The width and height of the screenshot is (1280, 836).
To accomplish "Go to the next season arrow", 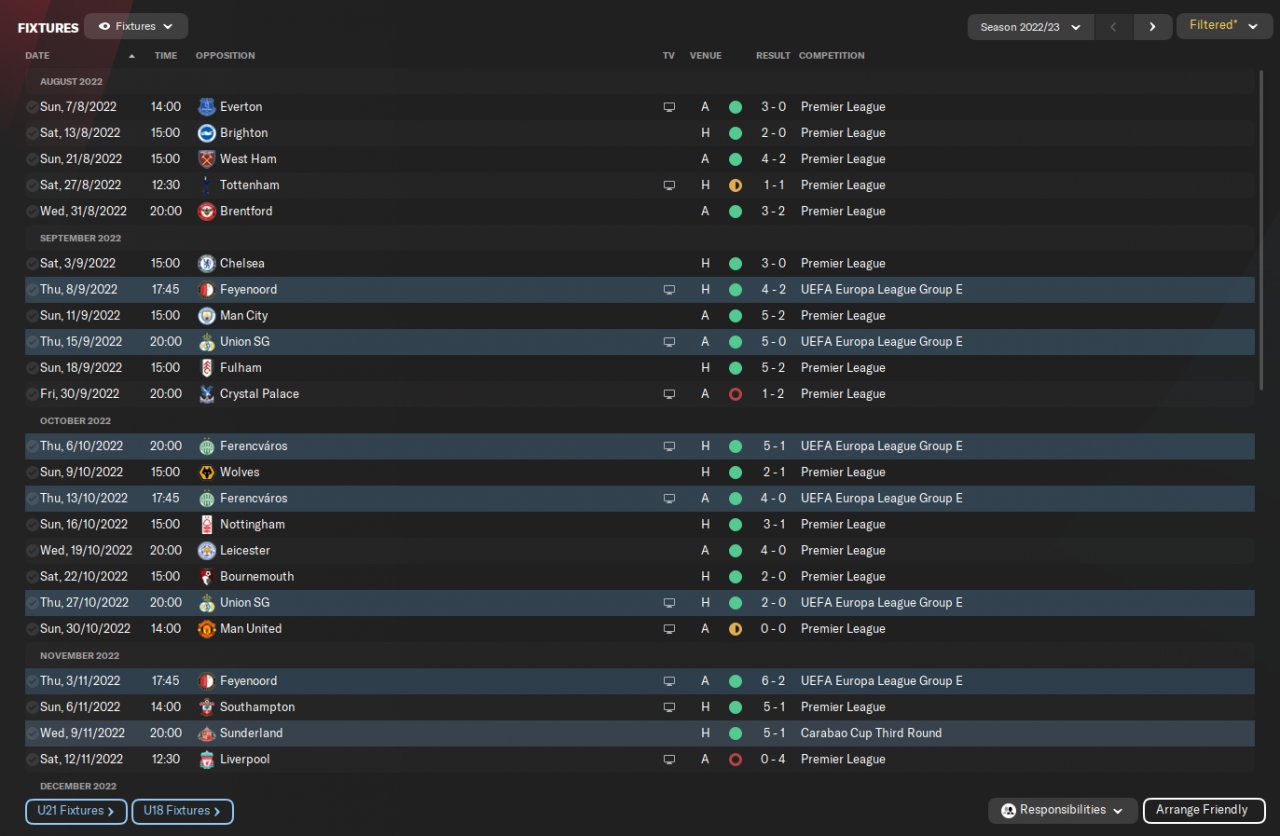I will [1152, 27].
